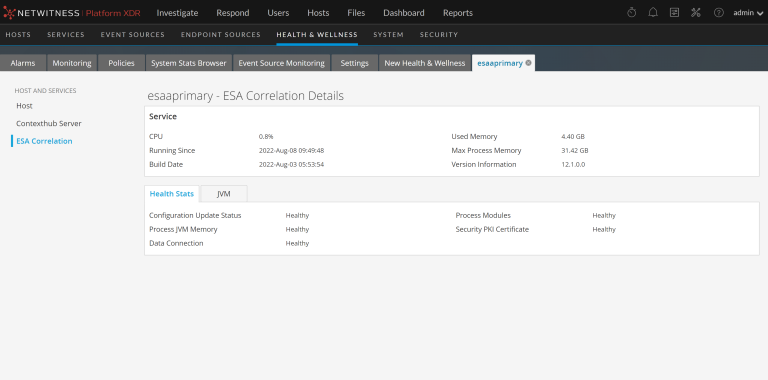Open the Dashboard menu
Image resolution: width=768 pixels, height=380 pixels.
click(404, 13)
